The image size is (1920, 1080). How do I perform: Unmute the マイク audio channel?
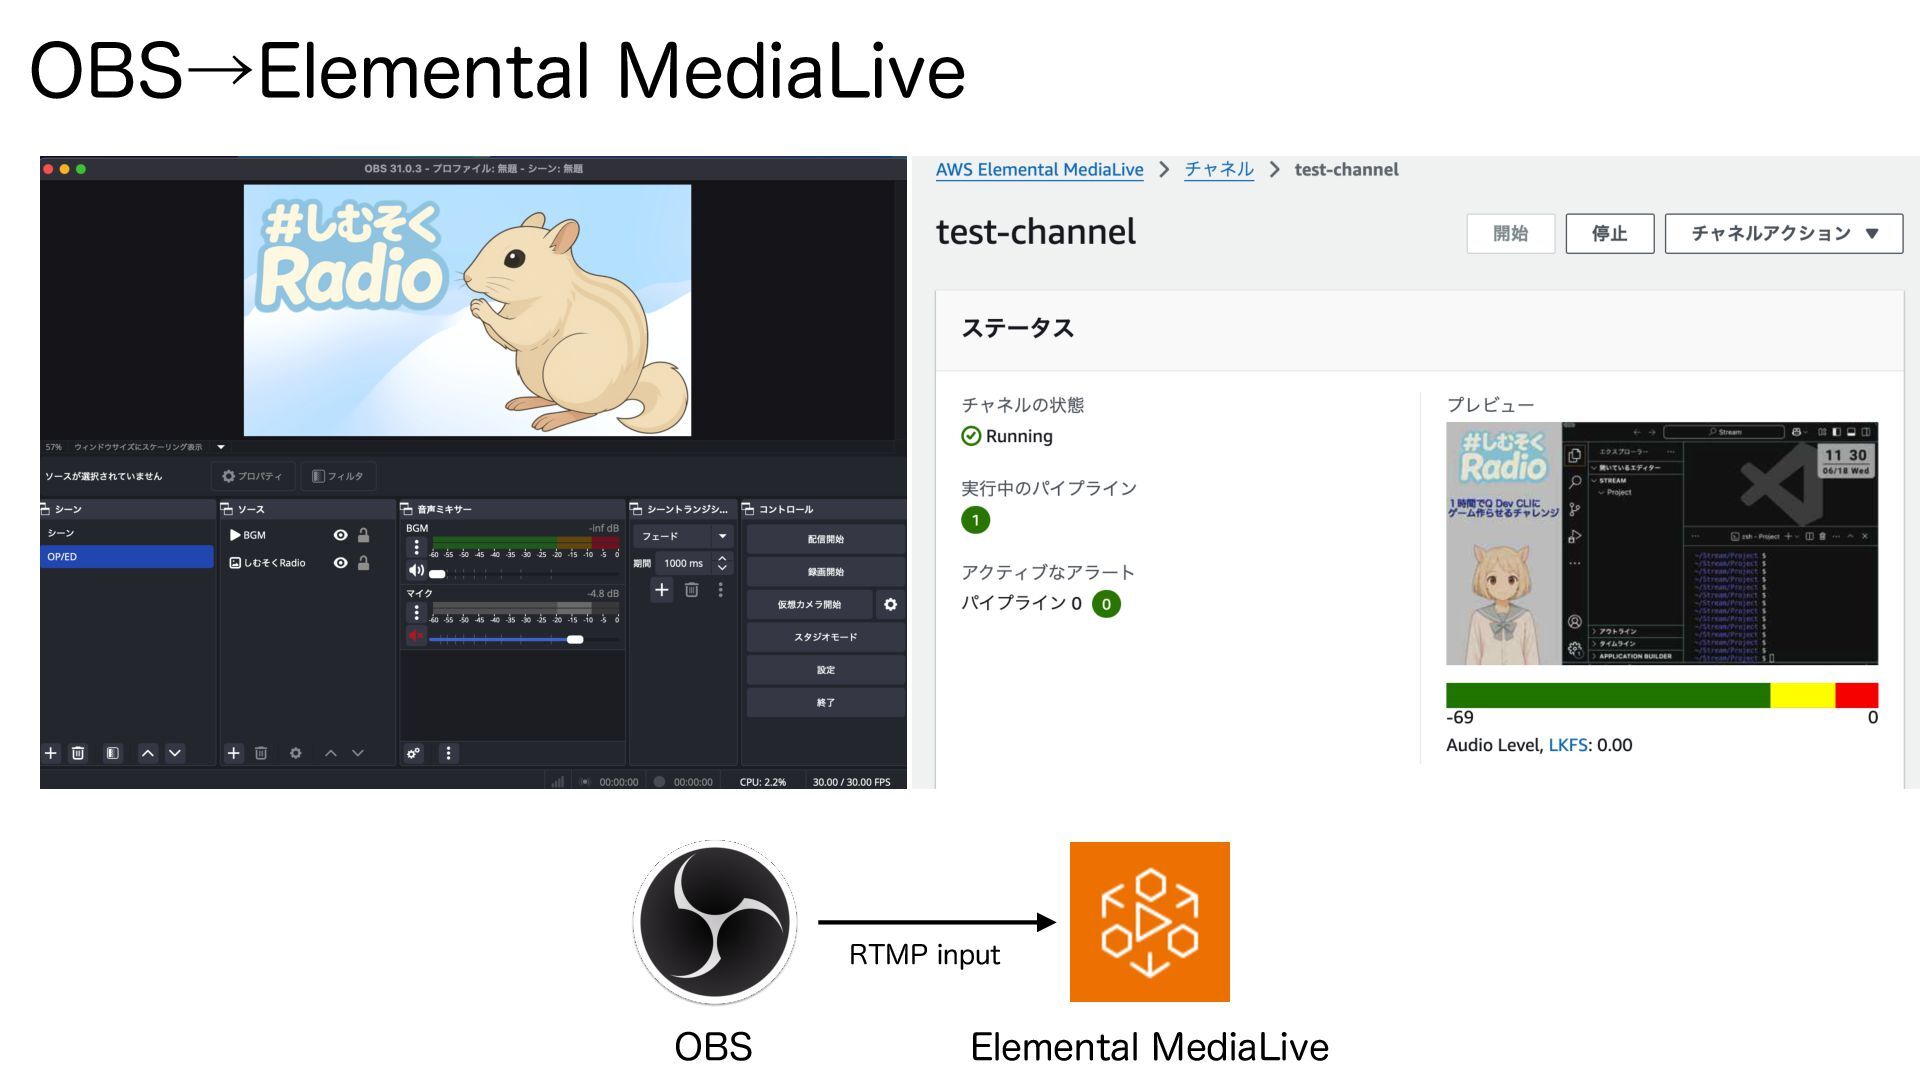pyautogui.click(x=416, y=636)
